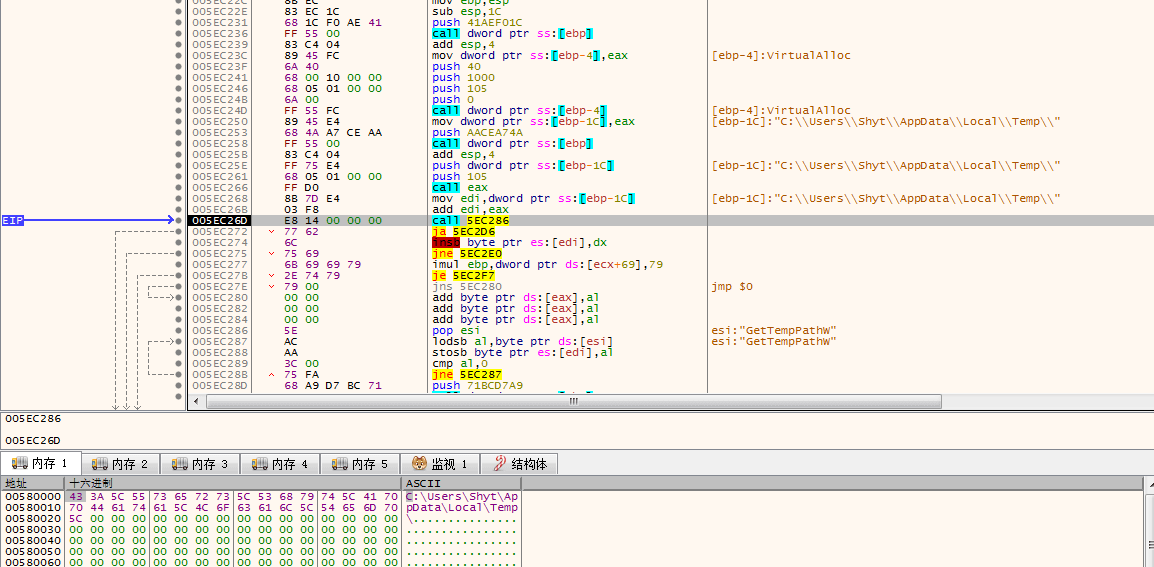Click the 地址 column header in dump
The width and height of the screenshot is (1154, 567).
32,483
